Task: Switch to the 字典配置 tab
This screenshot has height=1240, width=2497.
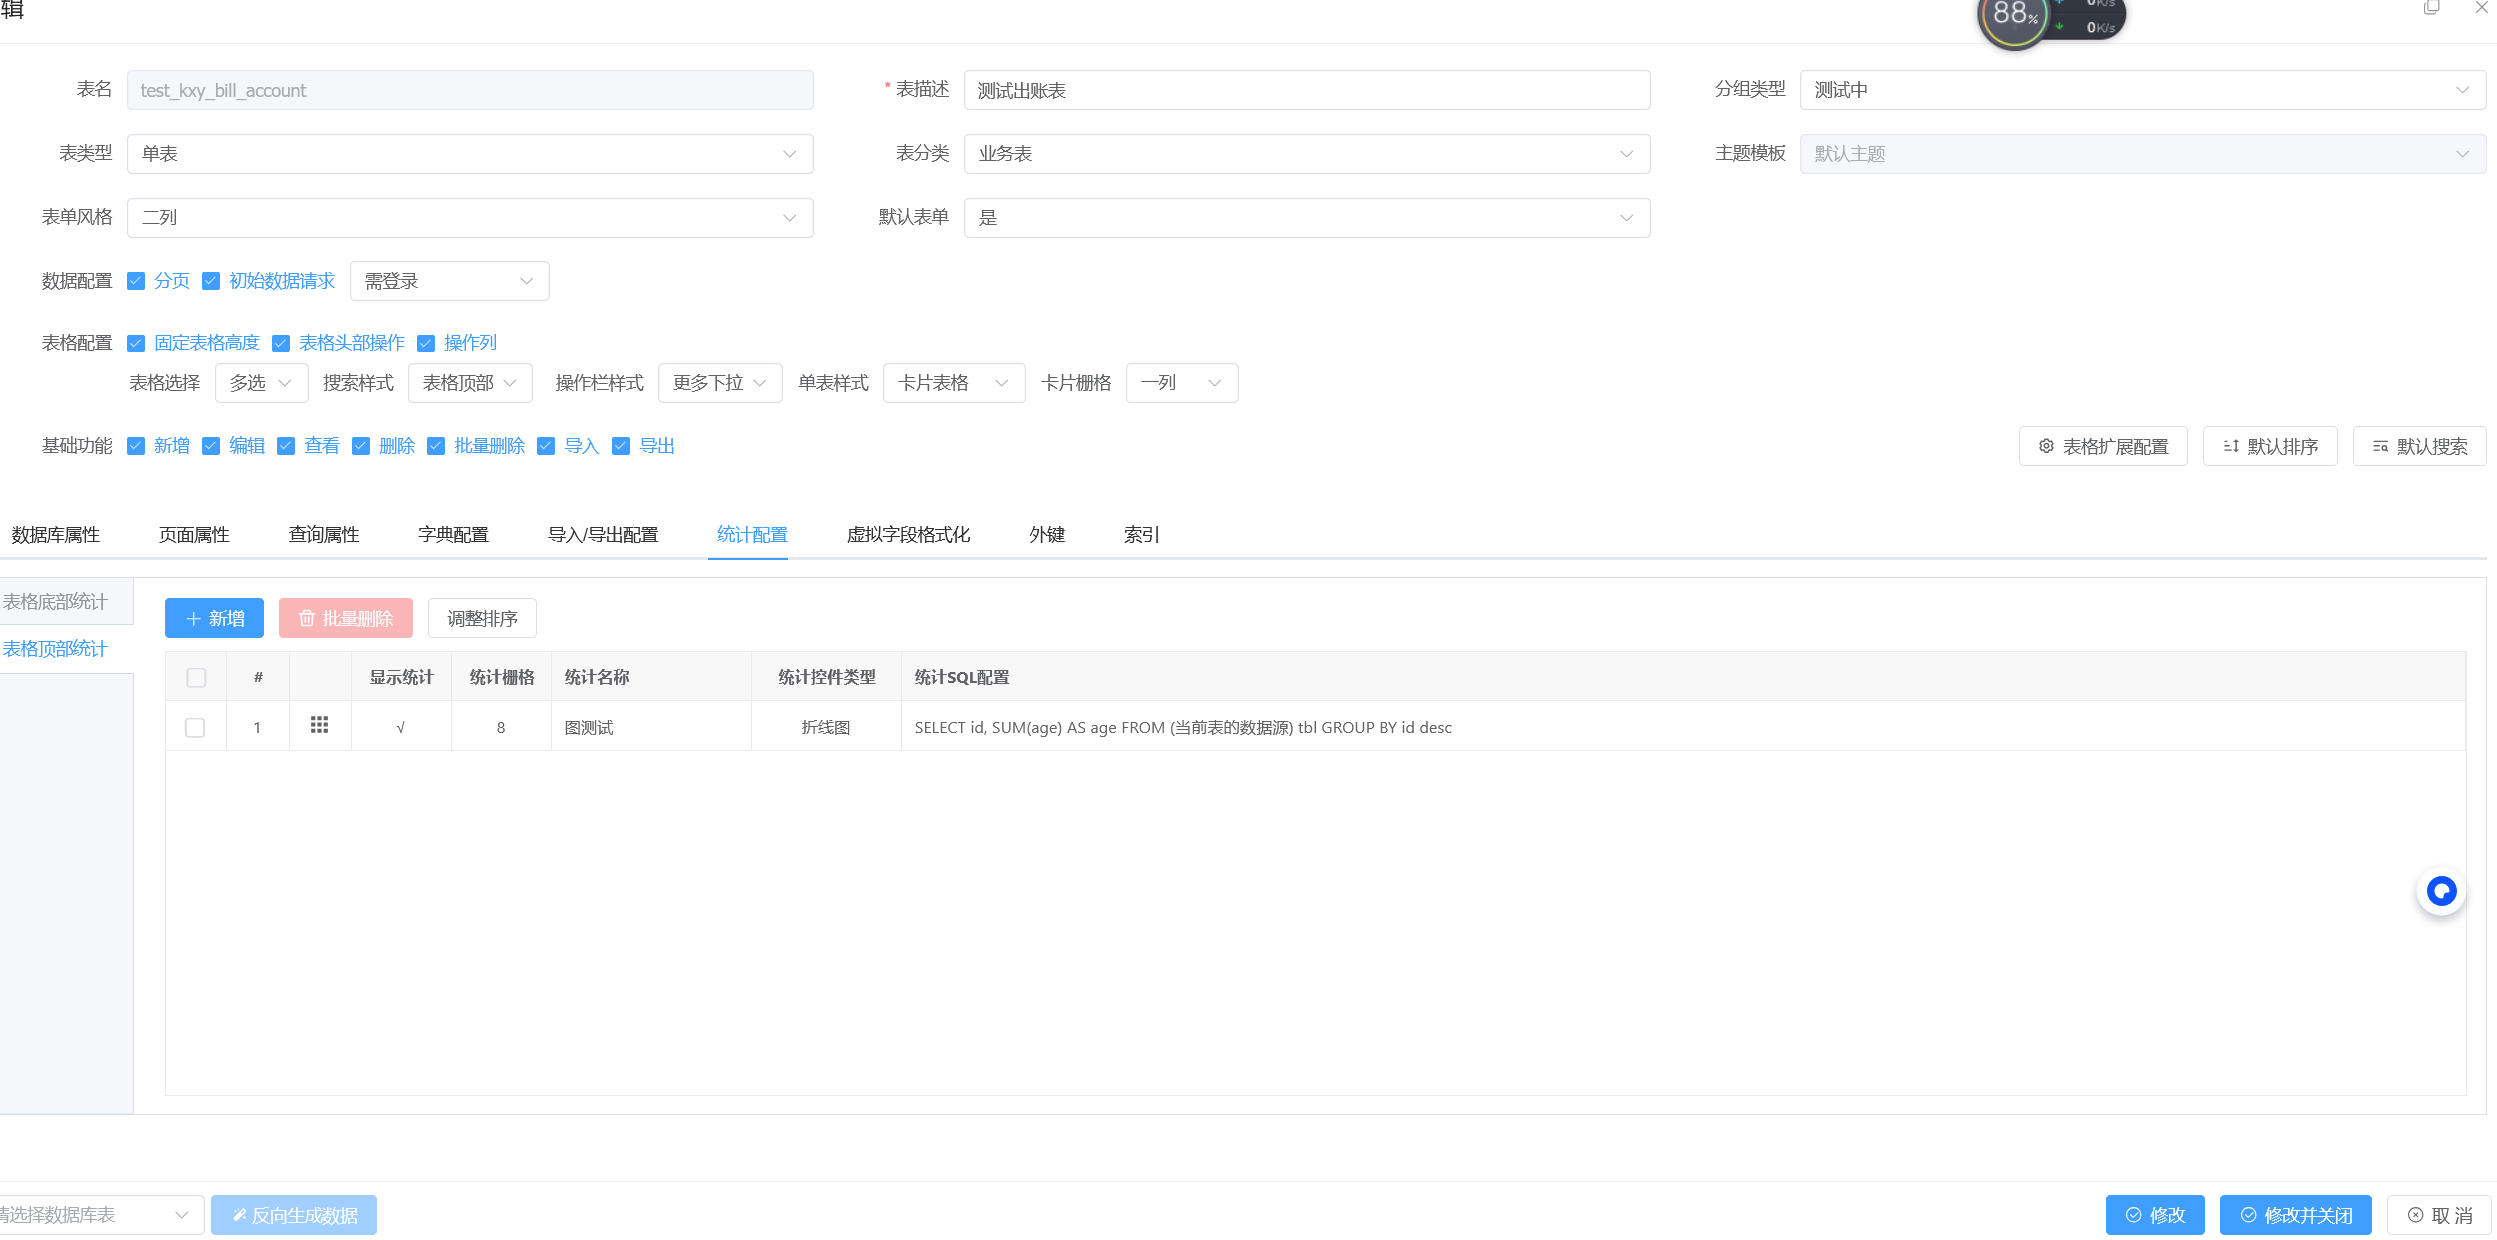Action: point(453,535)
